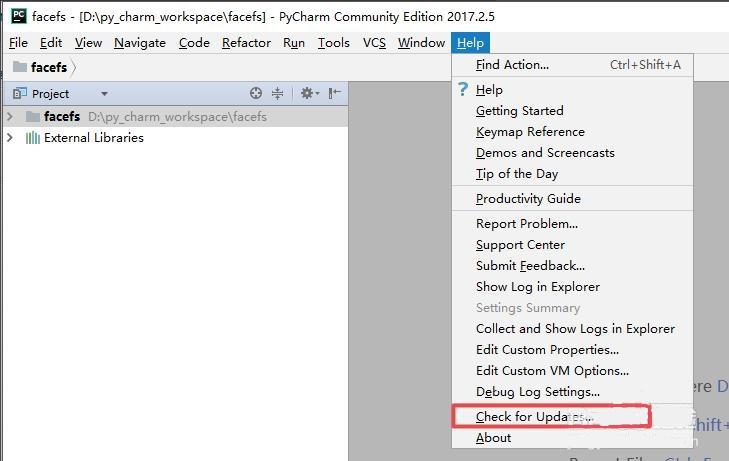Open Support Center from Help menu
The width and height of the screenshot is (729, 461).
click(x=572, y=244)
